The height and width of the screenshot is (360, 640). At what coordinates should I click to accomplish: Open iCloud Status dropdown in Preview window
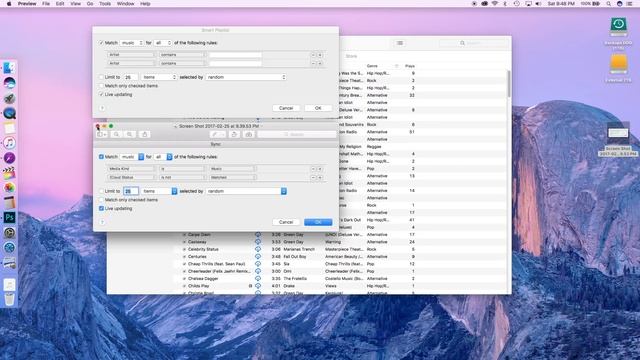tap(131, 178)
